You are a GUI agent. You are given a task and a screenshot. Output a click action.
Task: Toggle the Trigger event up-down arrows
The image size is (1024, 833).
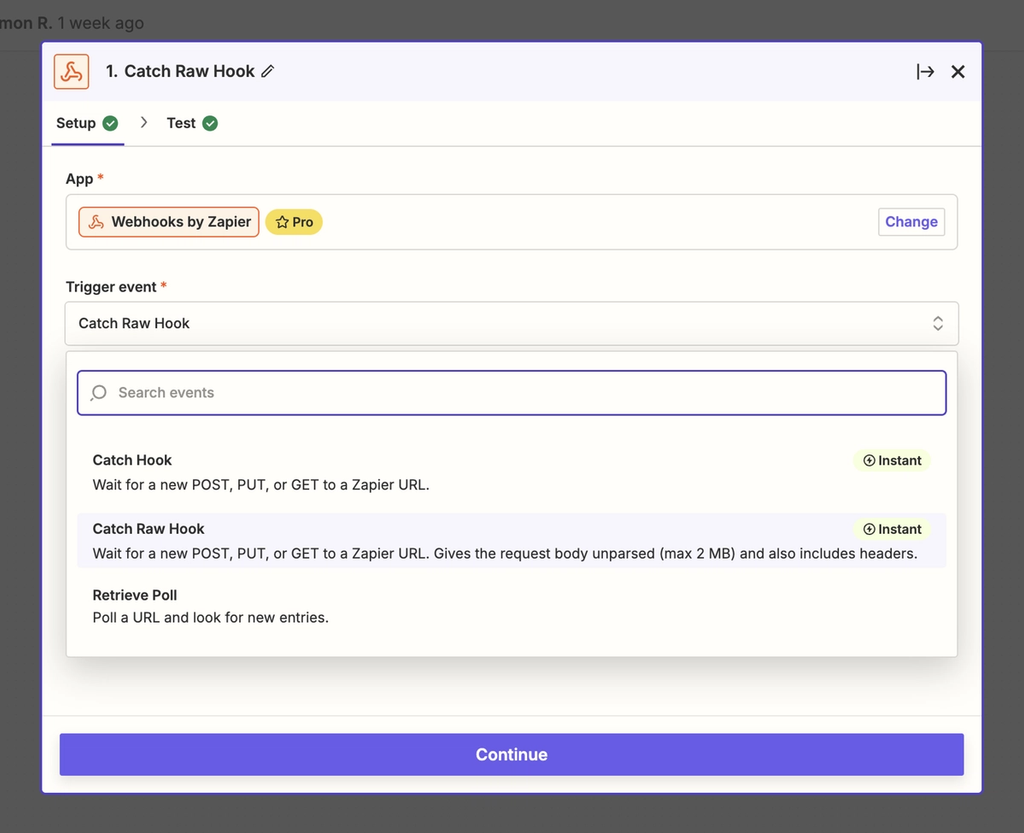(x=938, y=323)
